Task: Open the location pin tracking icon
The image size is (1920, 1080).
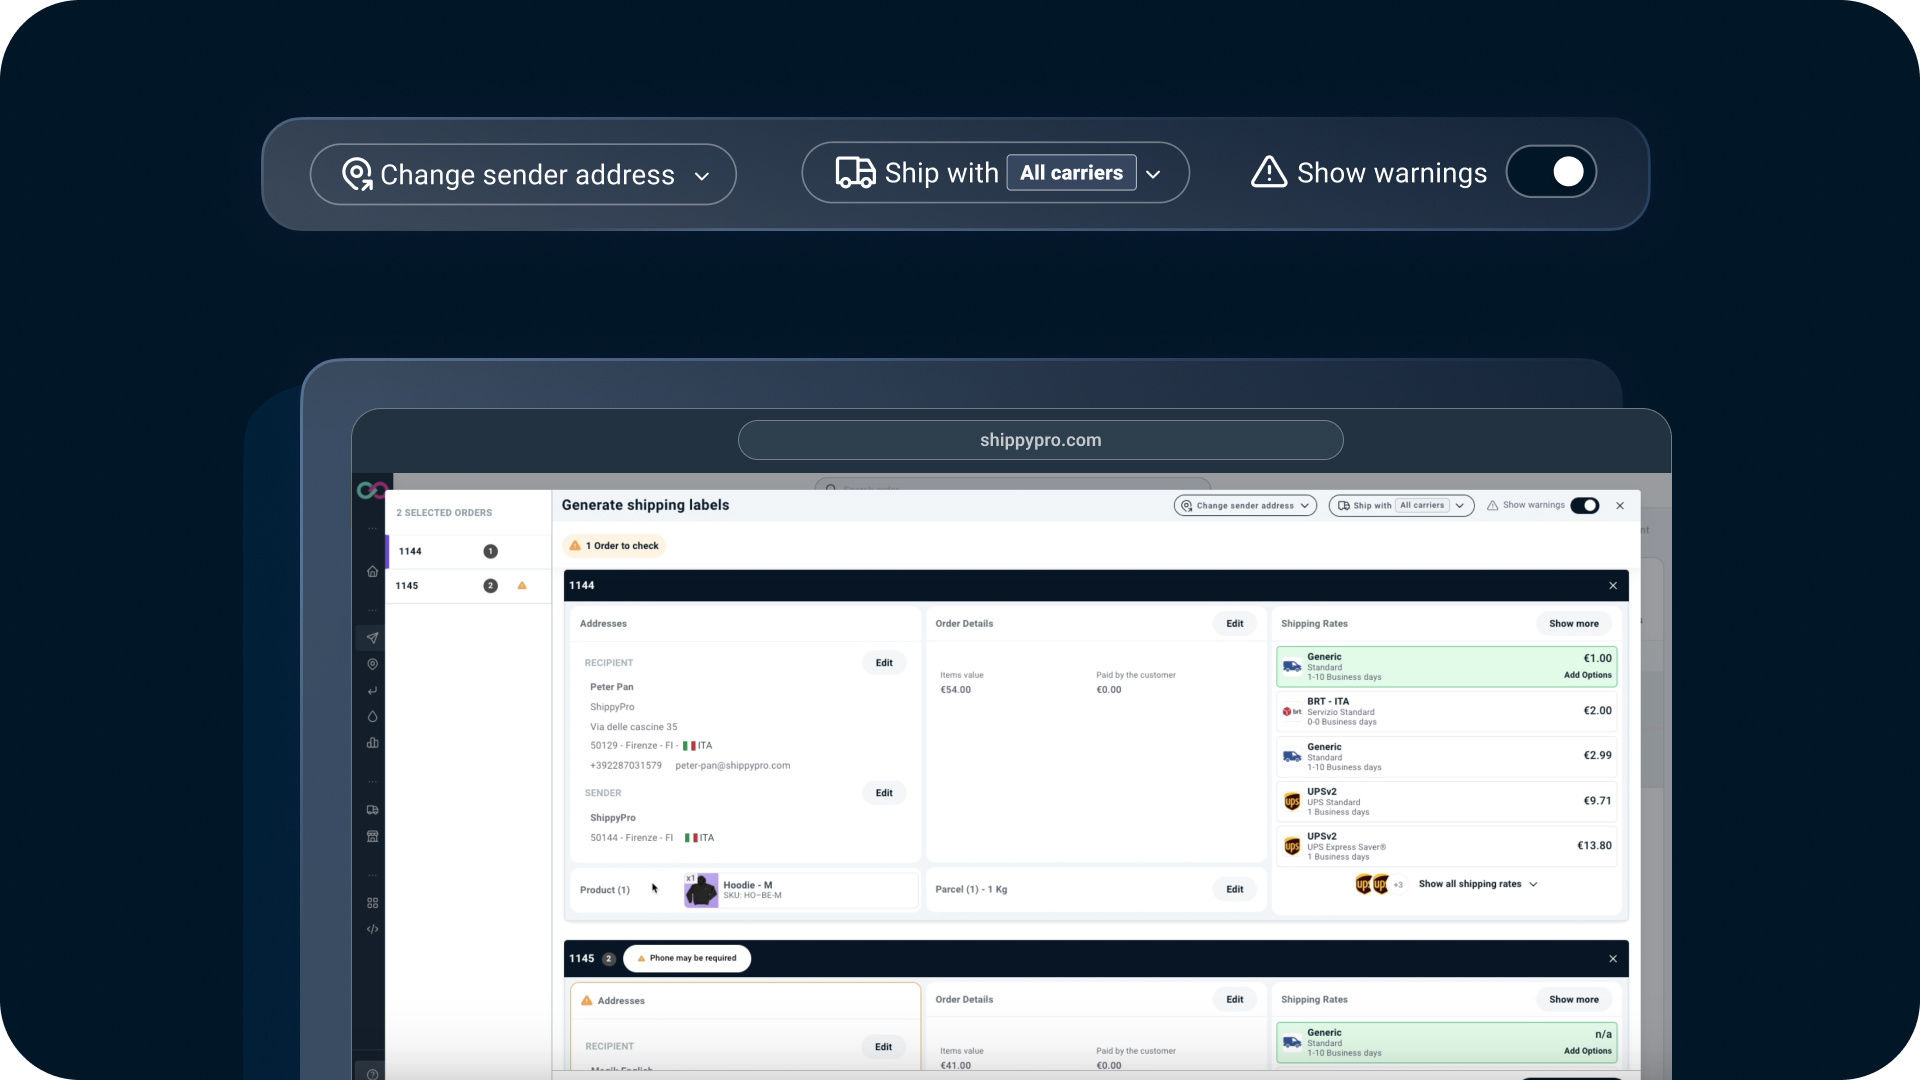Action: (372, 664)
